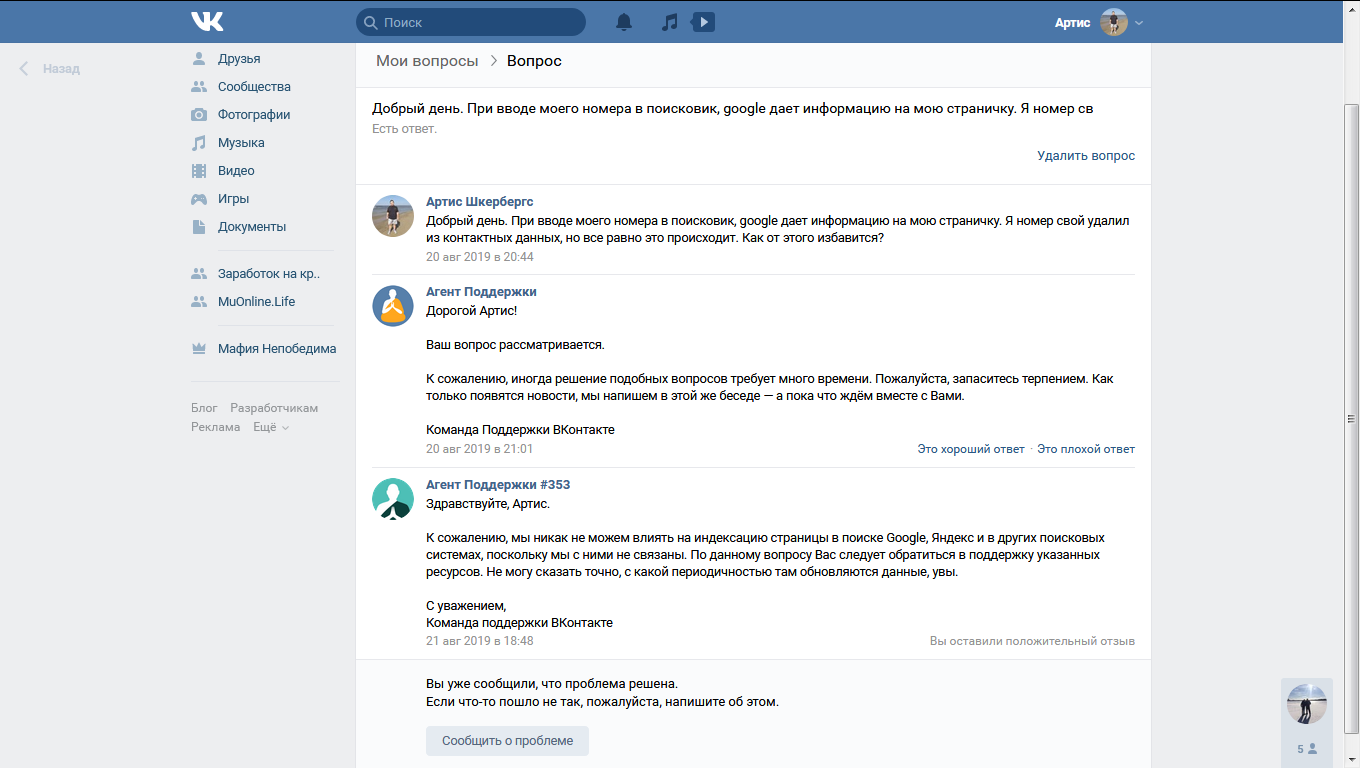Click the orange Агент Поддержки avatar
The height and width of the screenshot is (768, 1360).
tap(393, 306)
